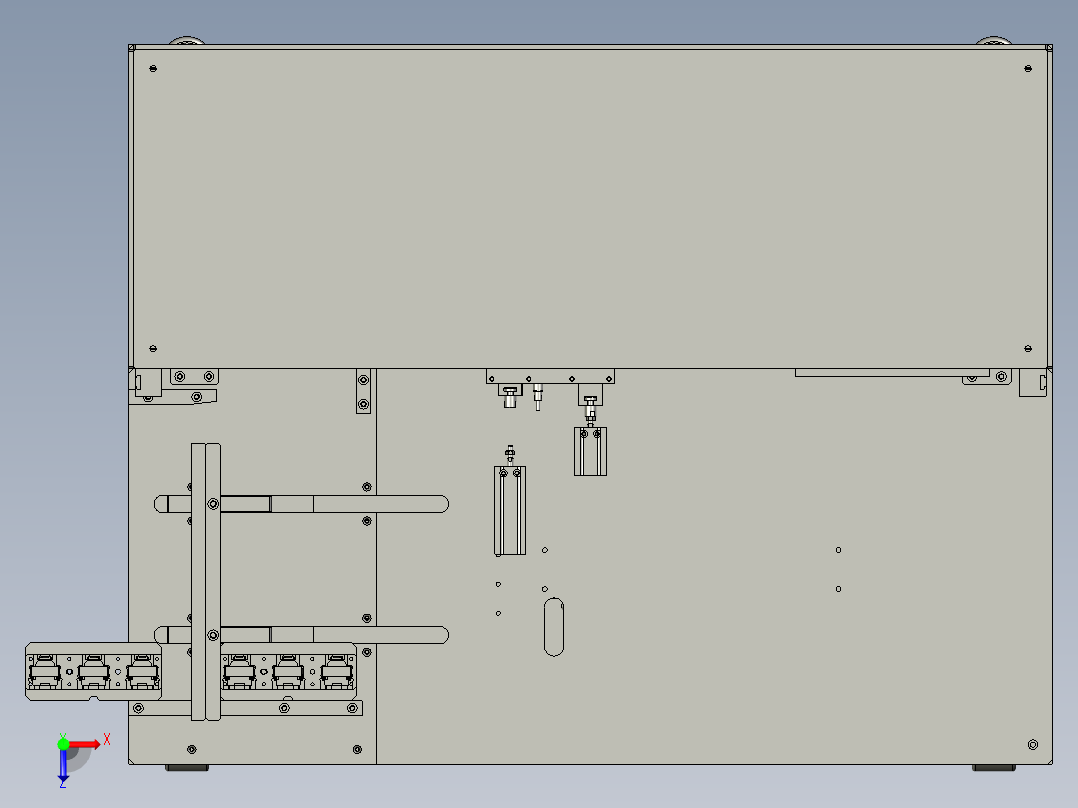The image size is (1078, 808).
Task: Click the green Y axis dot of the triad
Action: click(63, 744)
